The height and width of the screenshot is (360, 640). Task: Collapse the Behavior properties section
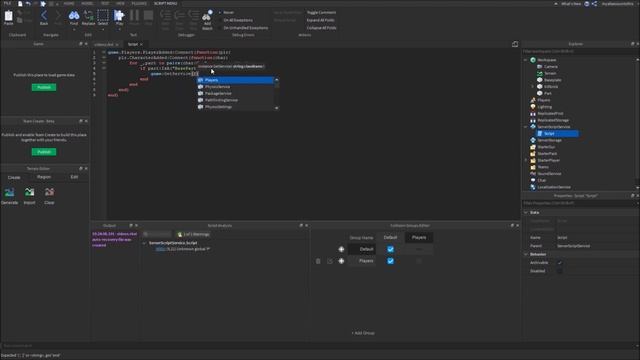(526, 254)
